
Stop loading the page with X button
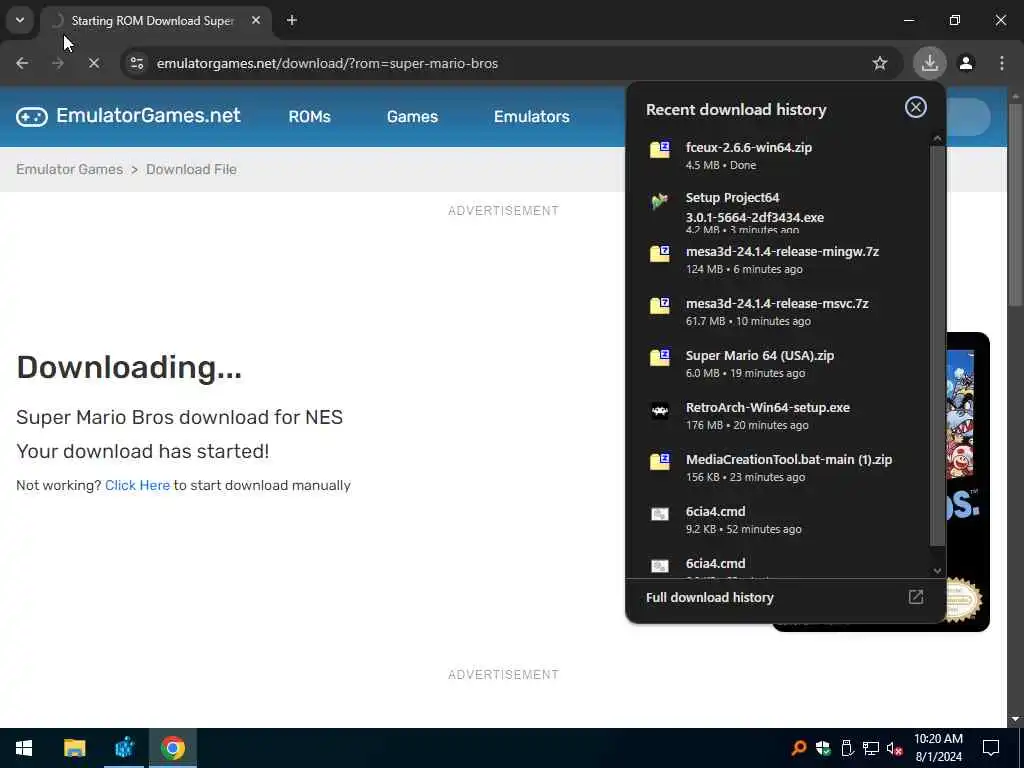pos(93,63)
